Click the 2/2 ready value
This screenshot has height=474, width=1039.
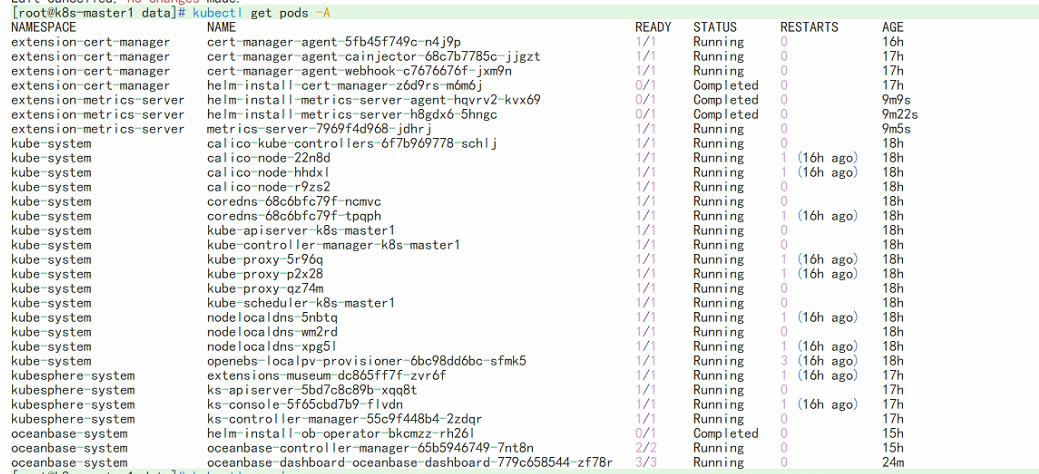click(x=645, y=448)
